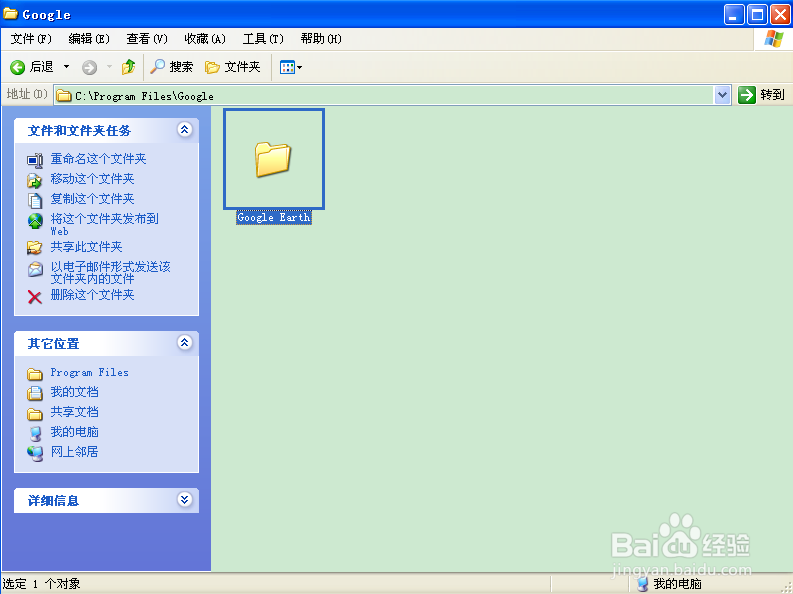The height and width of the screenshot is (594, 793).
Task: Click 共享此文件夹 link
Action: click(86, 247)
